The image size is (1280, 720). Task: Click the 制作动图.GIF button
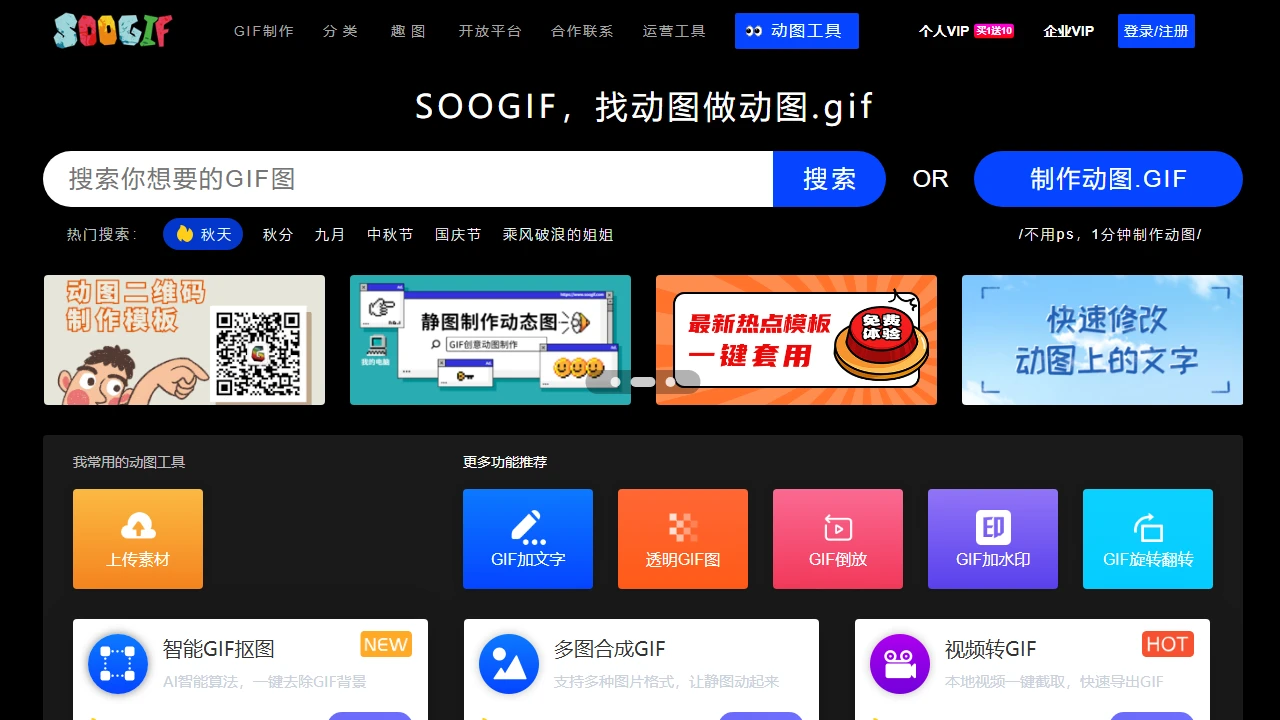[x=1108, y=179]
